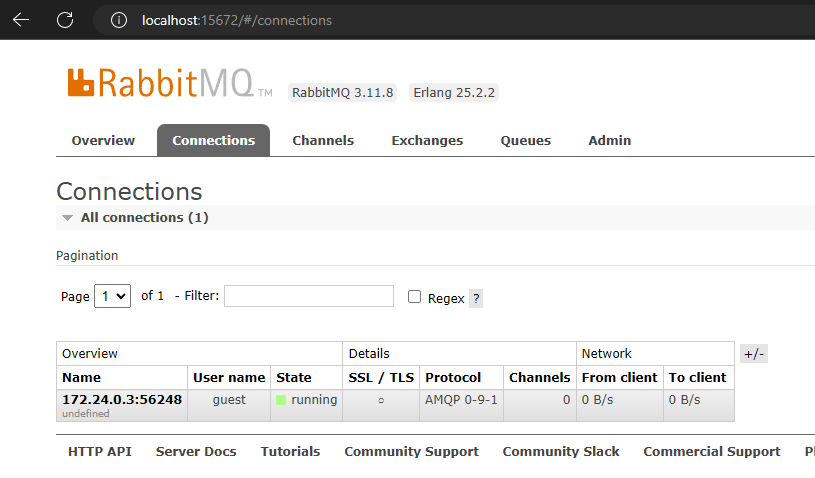The width and height of the screenshot is (815, 478).
Task: Open the Exchanges tab
Action: tap(427, 140)
